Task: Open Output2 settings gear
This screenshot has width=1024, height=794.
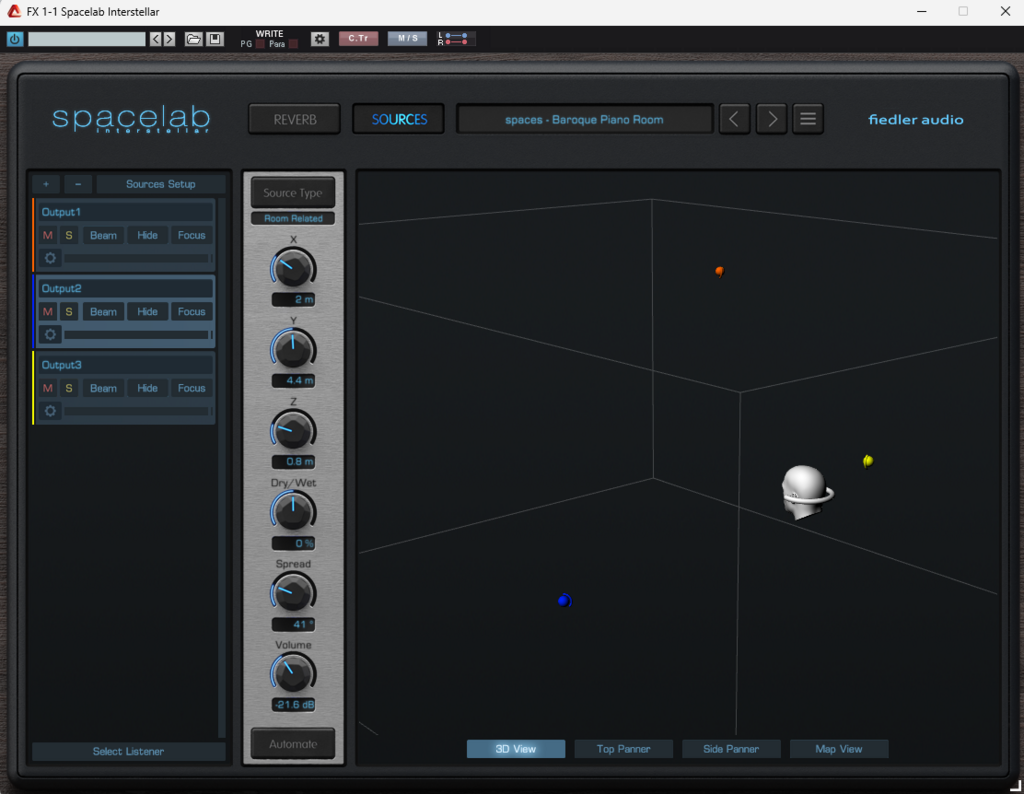Action: tap(50, 334)
